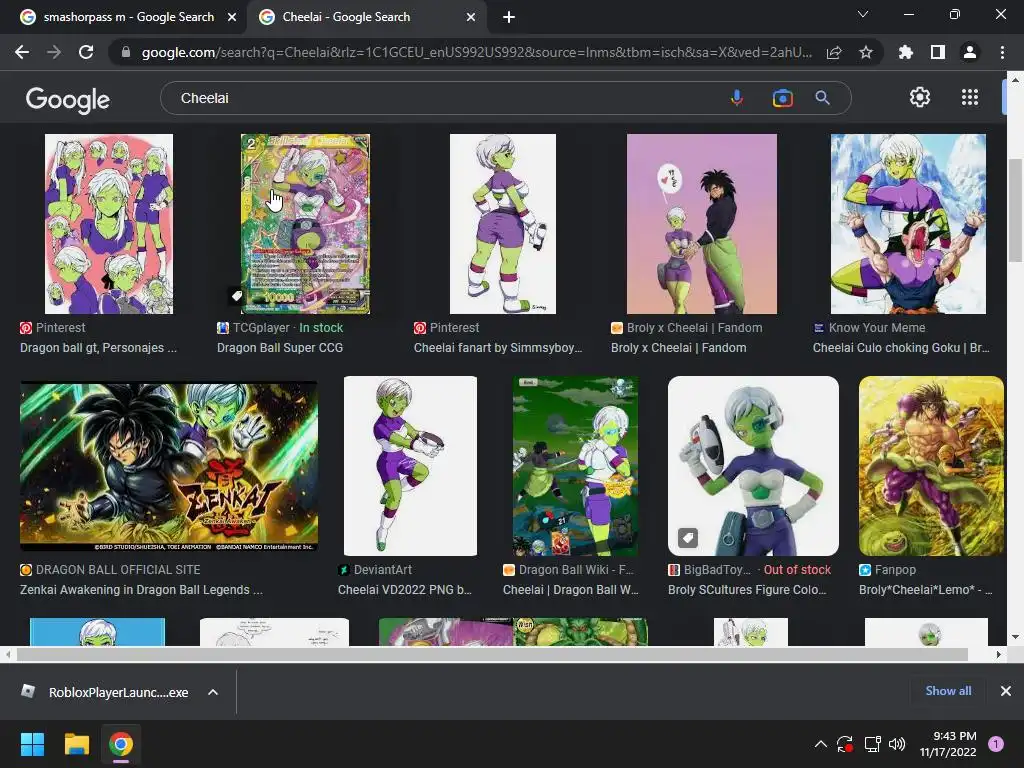Open the Simmsyboy fanart image
1024x768 pixels.
503,224
